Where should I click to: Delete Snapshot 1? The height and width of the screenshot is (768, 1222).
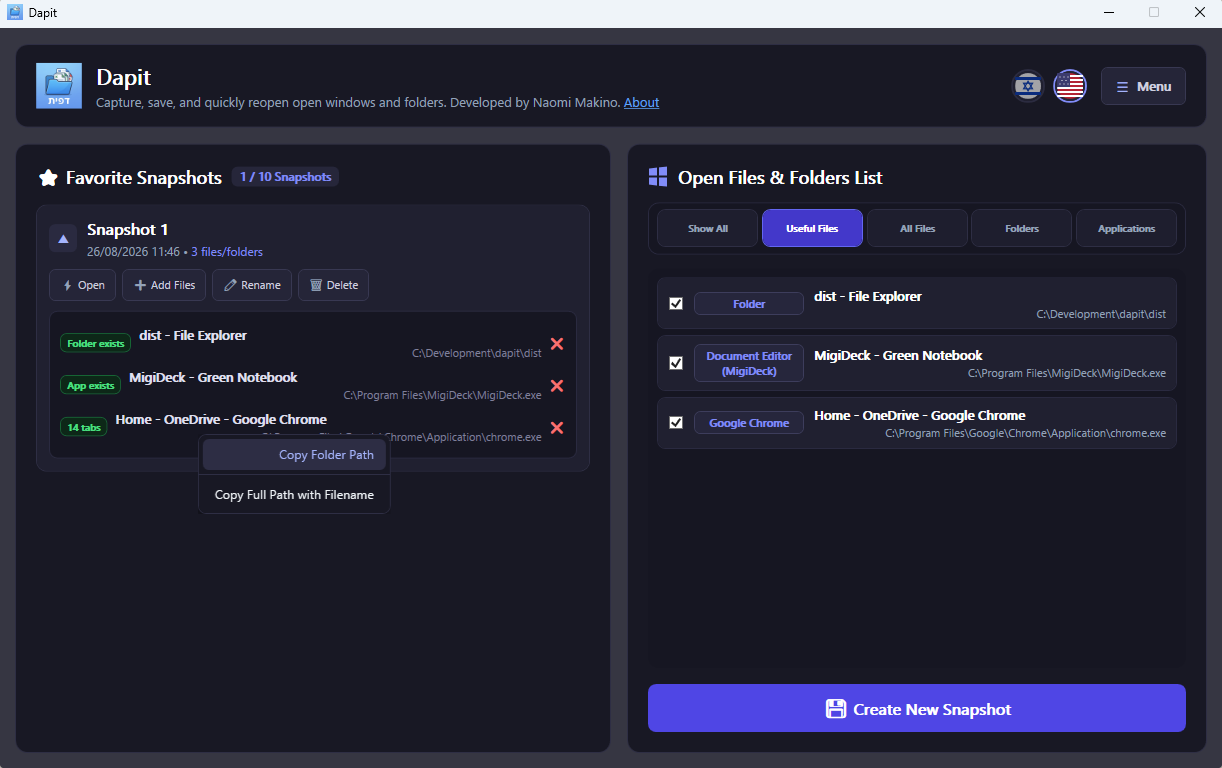tap(334, 285)
